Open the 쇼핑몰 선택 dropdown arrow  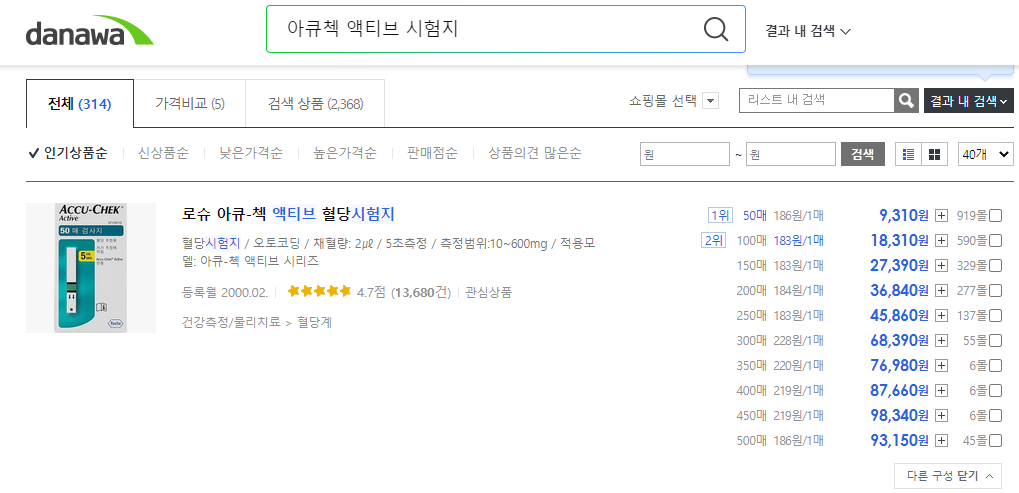pos(710,101)
